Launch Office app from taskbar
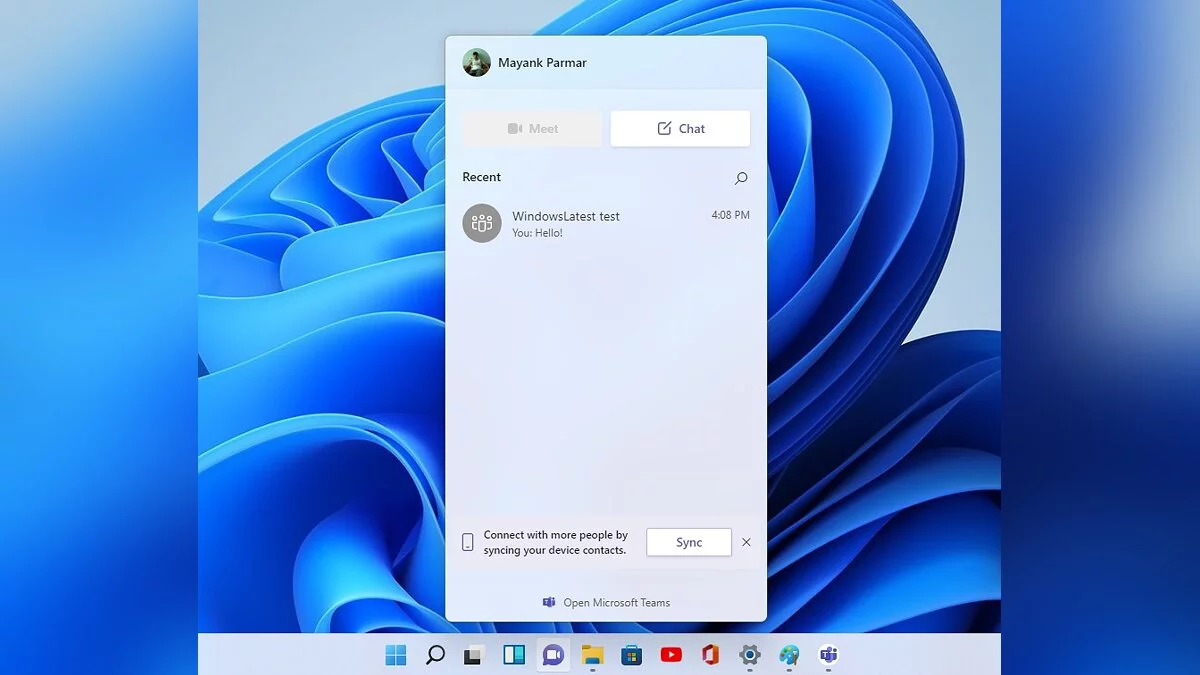The image size is (1200, 675). (x=710, y=655)
